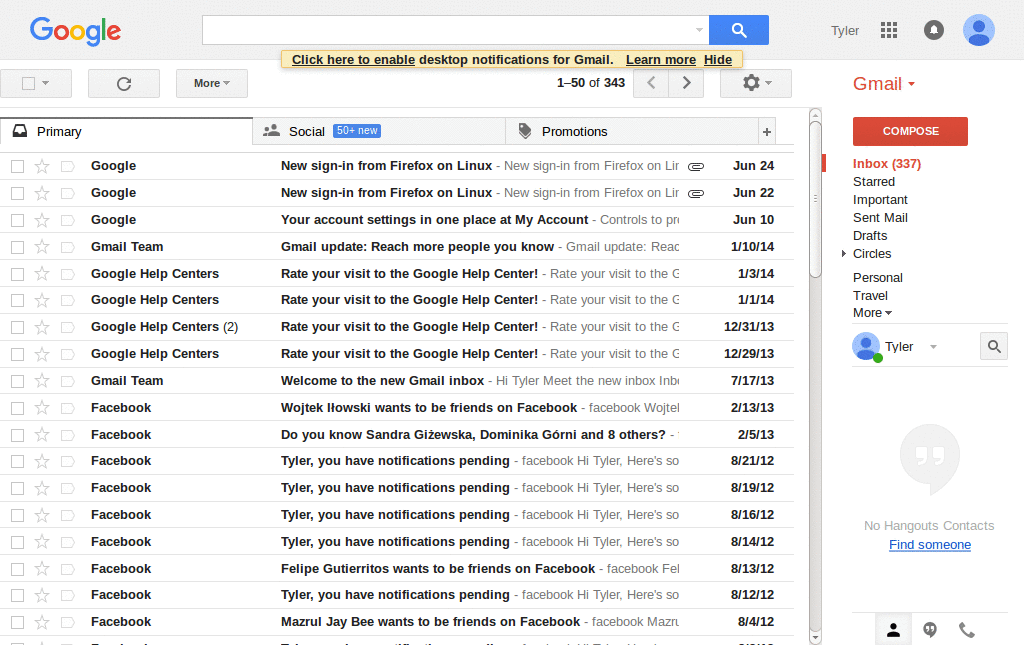Open the Gmail product switcher dropdown
This screenshot has width=1024, height=645.
(x=884, y=84)
